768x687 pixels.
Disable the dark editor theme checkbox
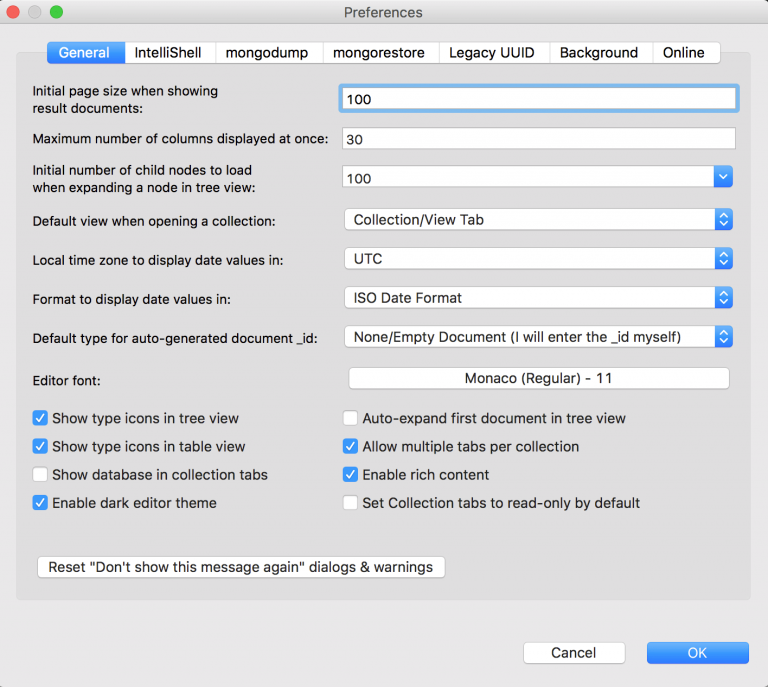pyautogui.click(x=40, y=502)
